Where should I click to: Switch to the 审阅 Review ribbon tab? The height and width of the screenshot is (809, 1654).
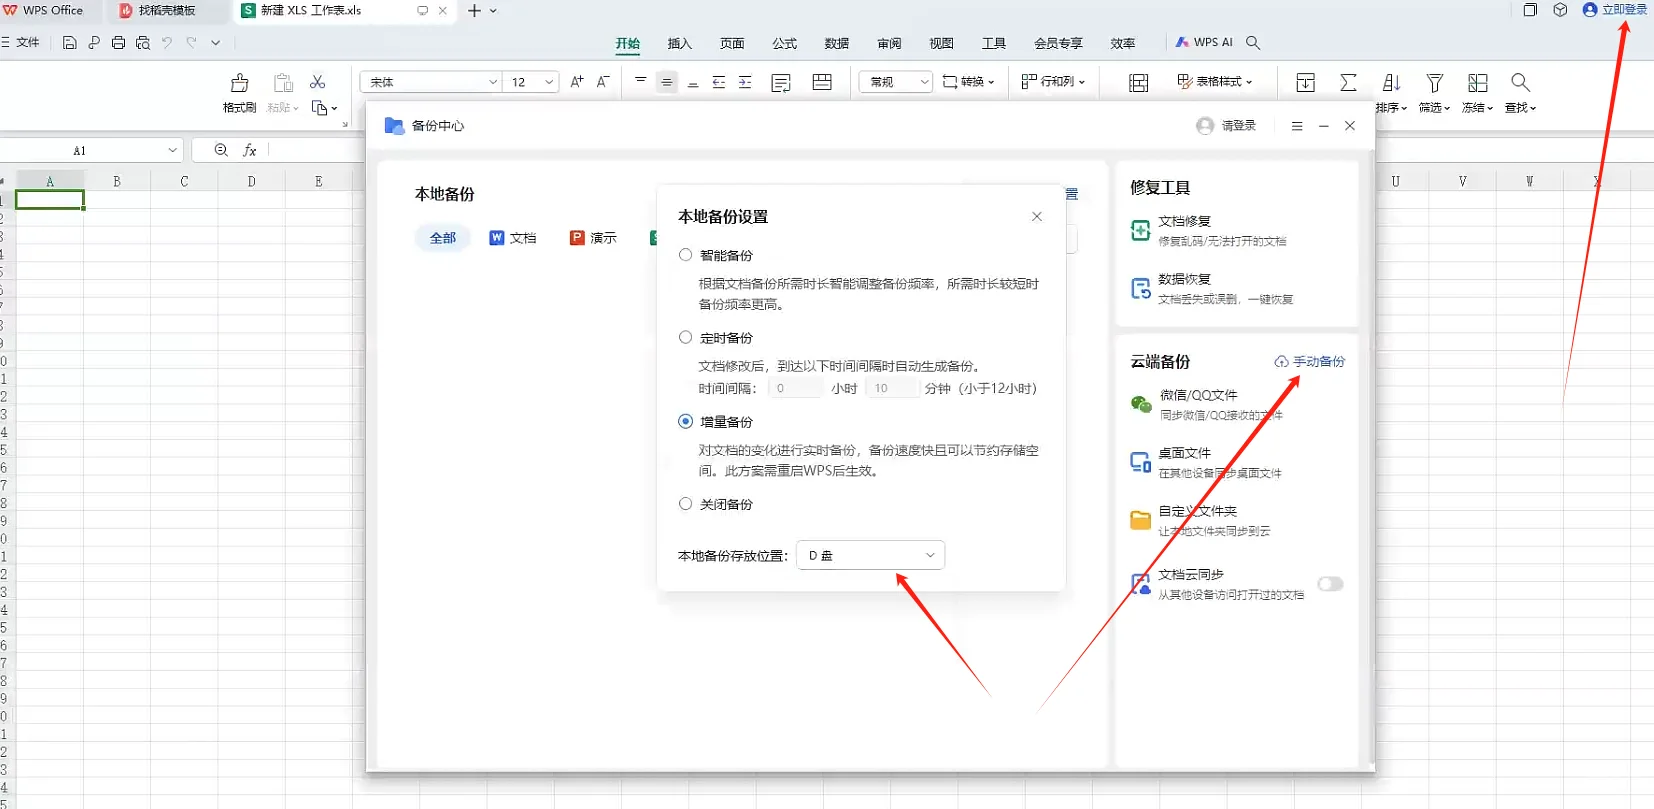point(889,43)
